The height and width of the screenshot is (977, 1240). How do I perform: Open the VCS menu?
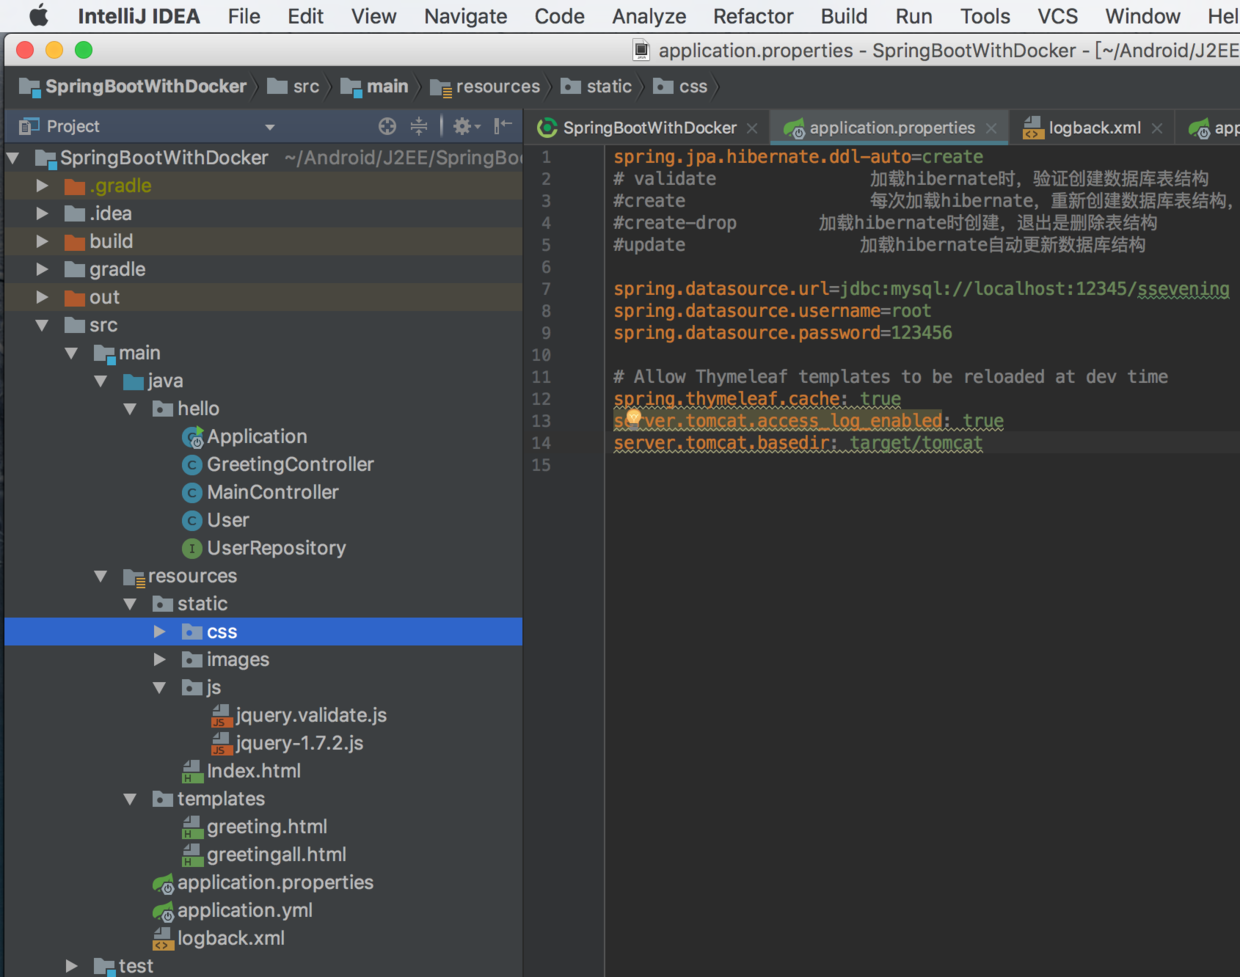1057,16
